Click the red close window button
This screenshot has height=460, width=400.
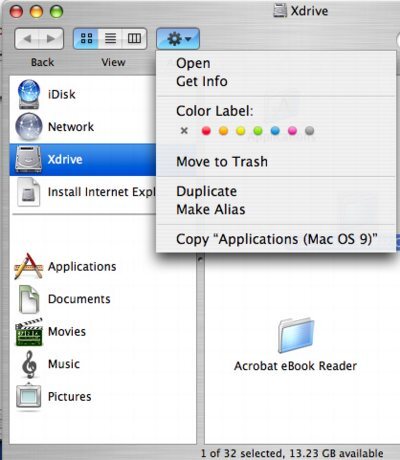tap(16, 11)
